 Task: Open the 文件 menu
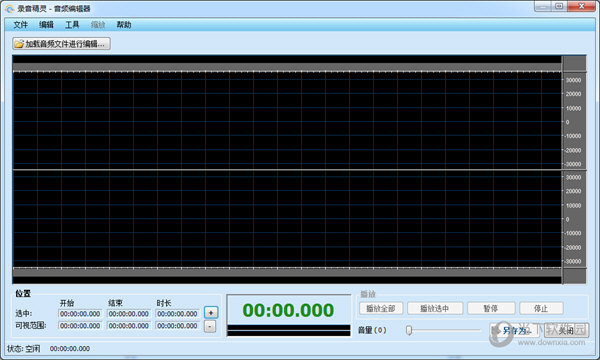point(20,25)
